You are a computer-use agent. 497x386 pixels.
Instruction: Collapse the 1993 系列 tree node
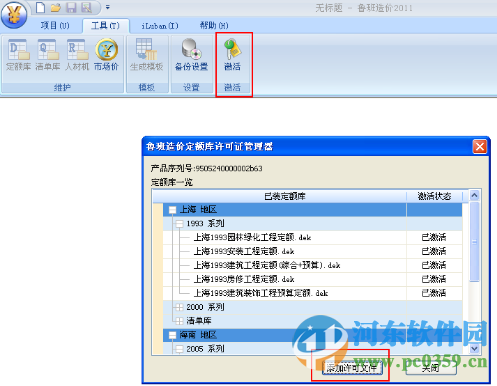click(x=179, y=224)
